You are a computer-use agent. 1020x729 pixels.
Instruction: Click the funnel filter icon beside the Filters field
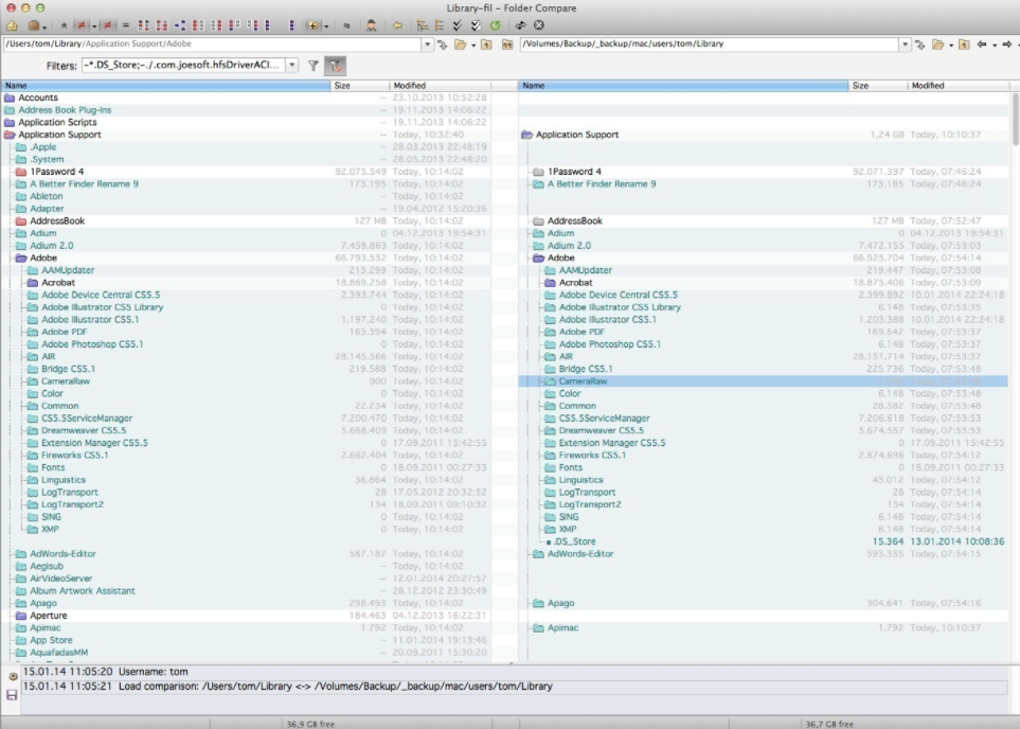tap(312, 64)
